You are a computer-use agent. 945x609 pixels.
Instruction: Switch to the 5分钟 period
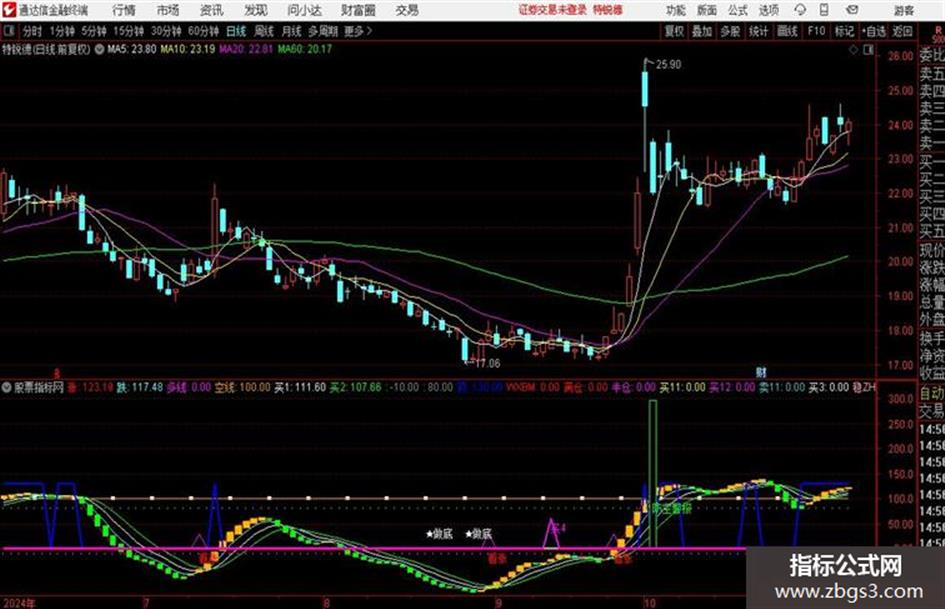[x=94, y=31]
